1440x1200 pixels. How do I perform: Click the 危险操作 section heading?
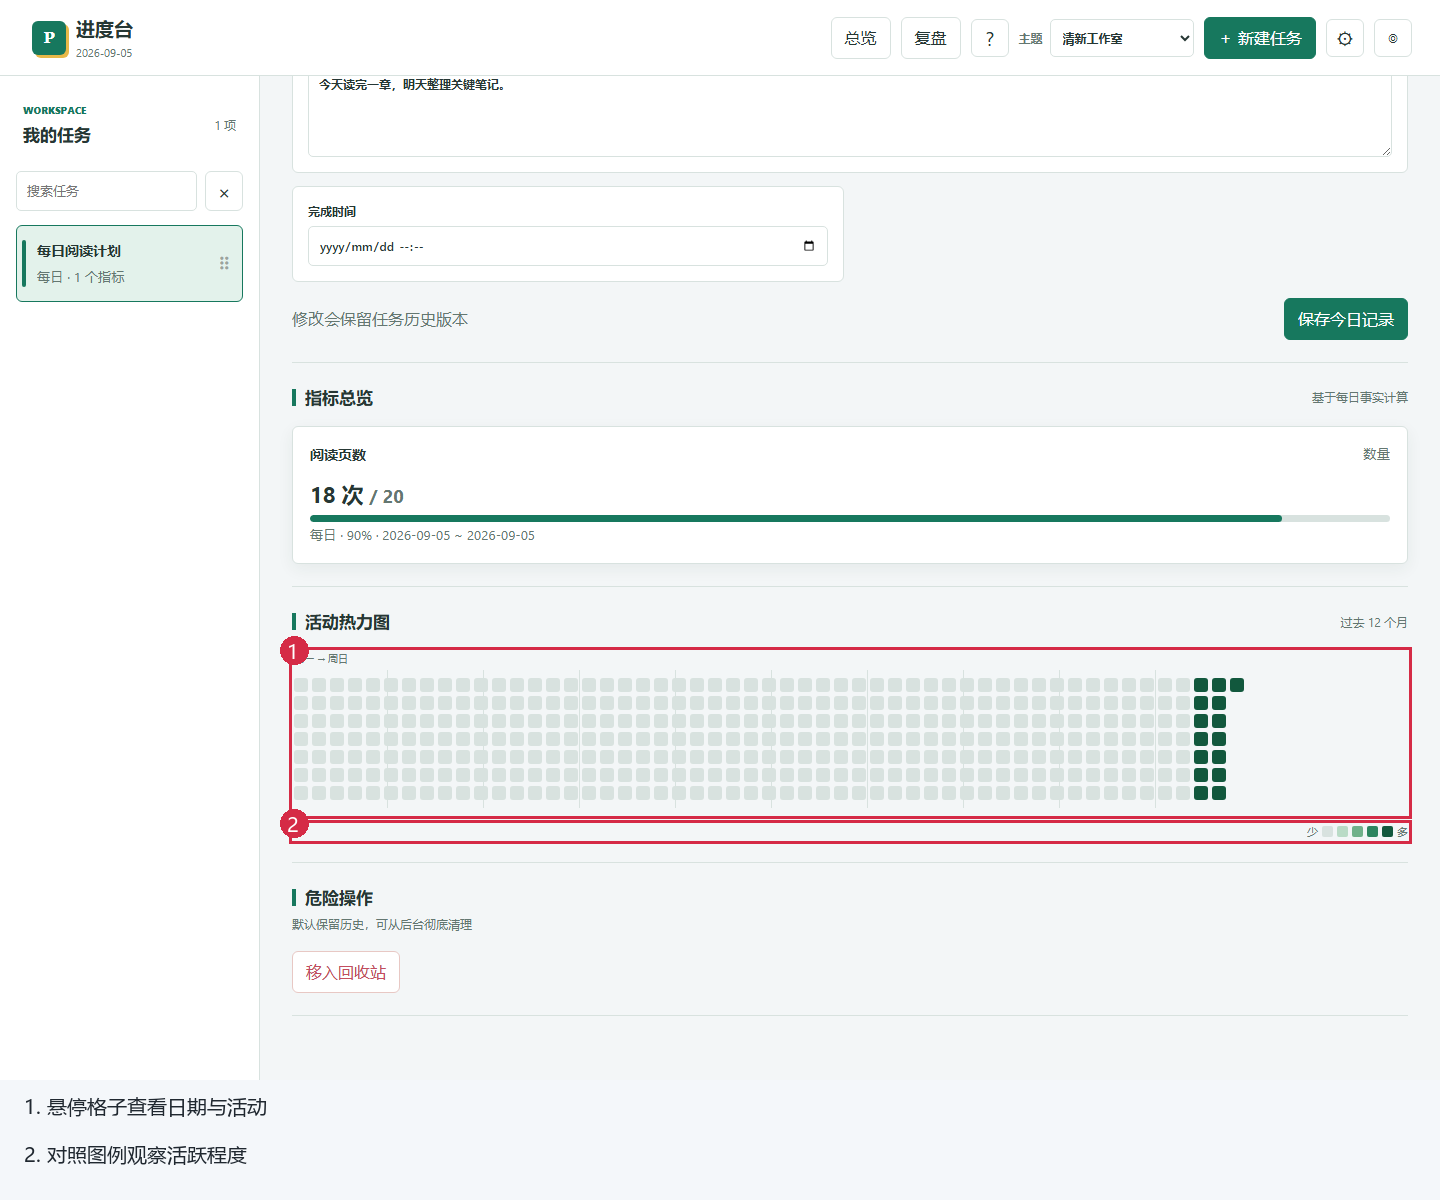[x=339, y=898]
